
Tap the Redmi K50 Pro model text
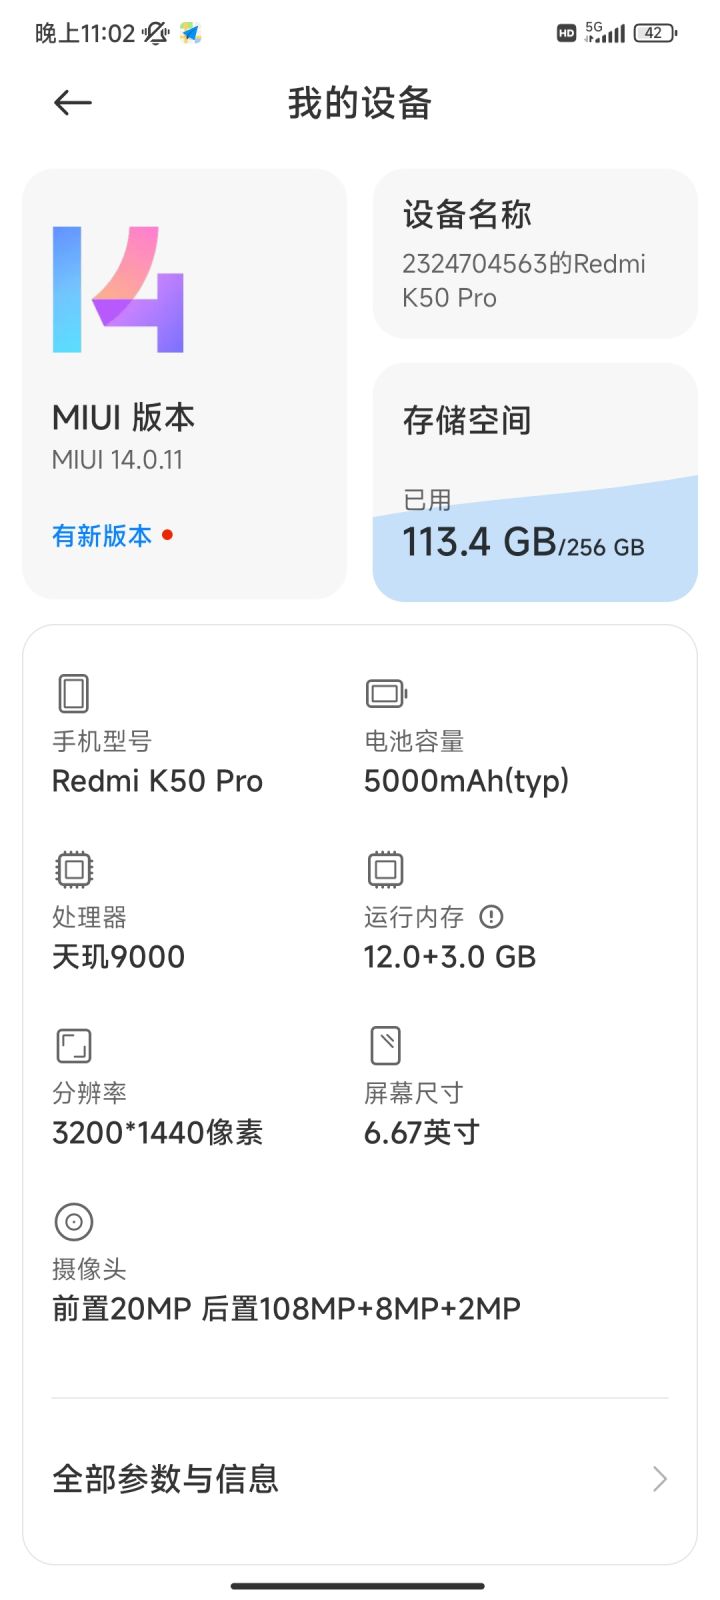click(157, 781)
